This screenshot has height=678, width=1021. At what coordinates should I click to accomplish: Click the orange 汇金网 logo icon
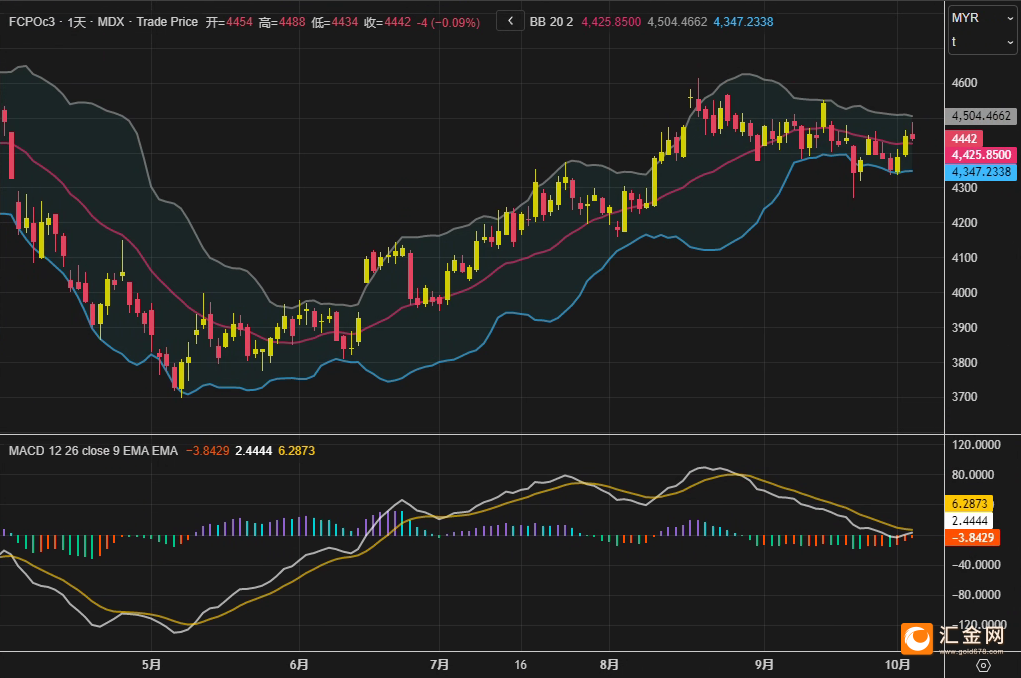[917, 637]
